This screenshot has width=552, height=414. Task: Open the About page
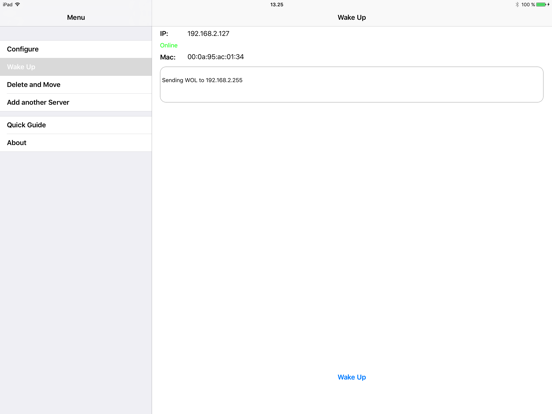[x=76, y=143]
